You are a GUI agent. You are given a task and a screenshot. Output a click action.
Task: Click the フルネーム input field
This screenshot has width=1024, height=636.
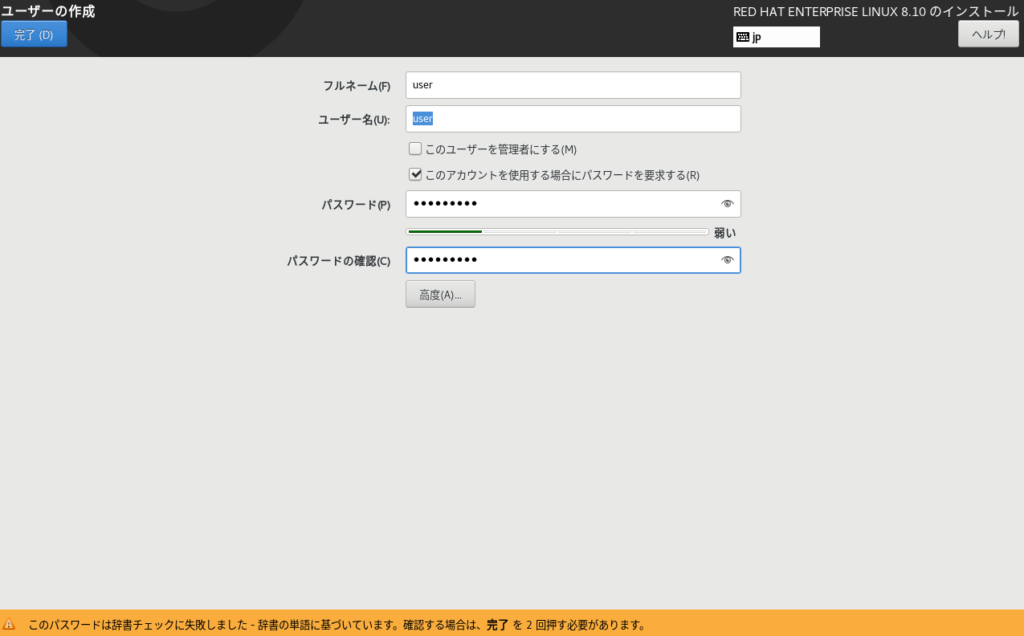click(x=572, y=85)
